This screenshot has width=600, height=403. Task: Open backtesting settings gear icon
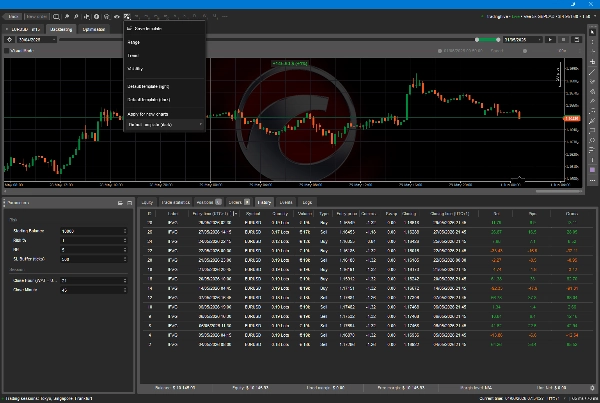point(10,39)
